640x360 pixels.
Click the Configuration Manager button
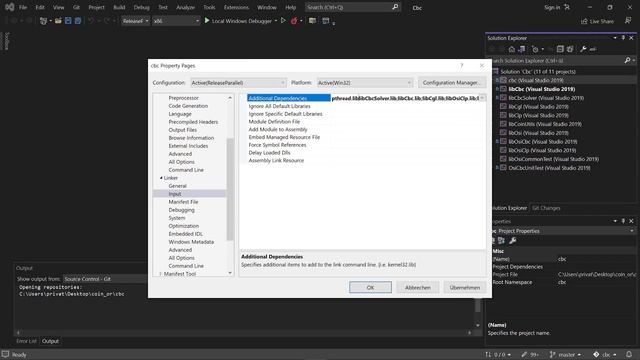(451, 83)
